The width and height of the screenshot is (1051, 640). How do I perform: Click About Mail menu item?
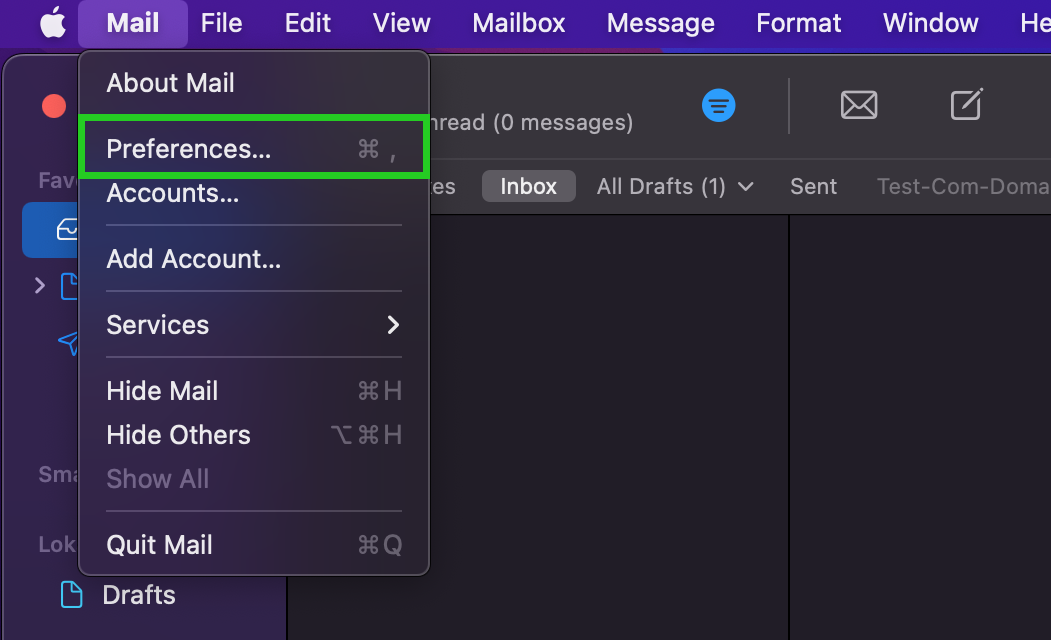170,83
